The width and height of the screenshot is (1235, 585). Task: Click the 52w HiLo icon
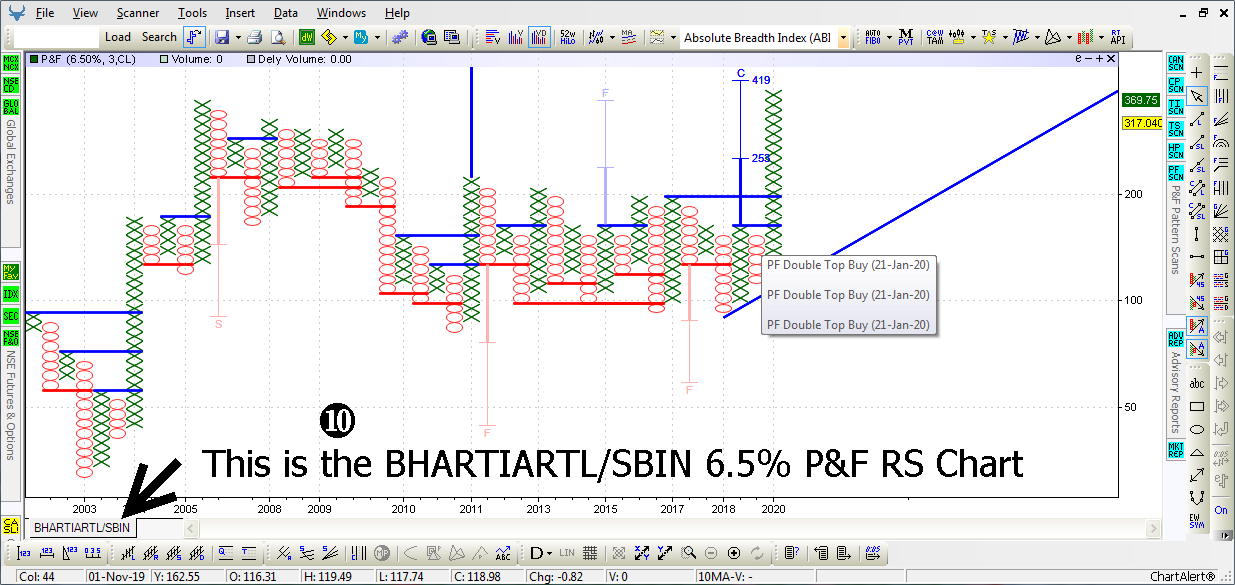tap(566, 37)
